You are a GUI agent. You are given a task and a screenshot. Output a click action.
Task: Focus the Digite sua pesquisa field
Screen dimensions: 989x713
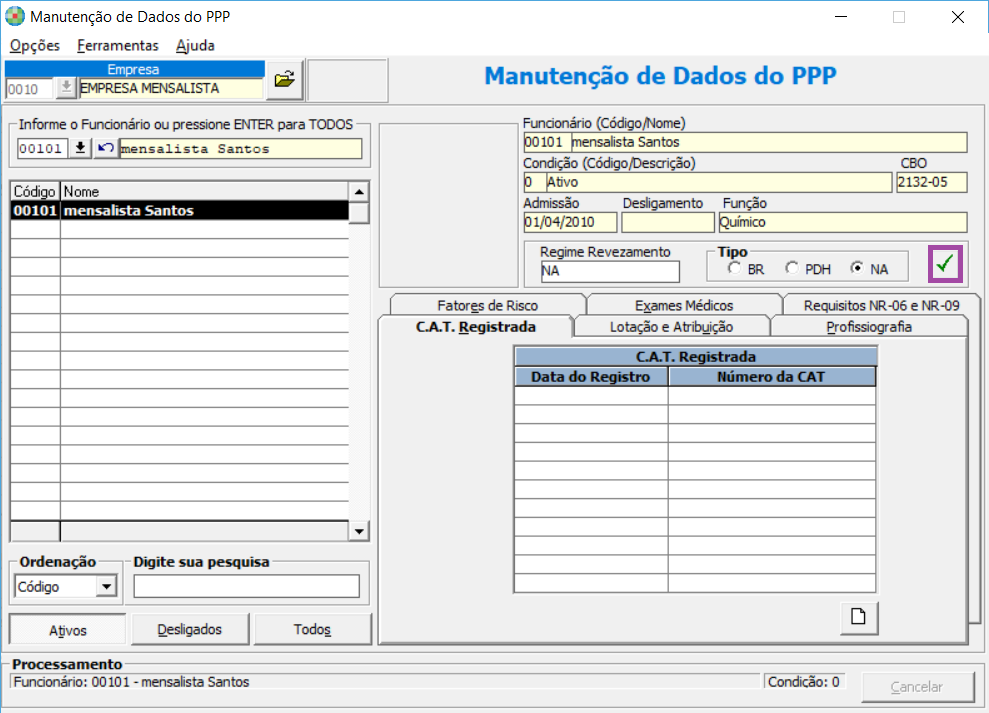(247, 586)
